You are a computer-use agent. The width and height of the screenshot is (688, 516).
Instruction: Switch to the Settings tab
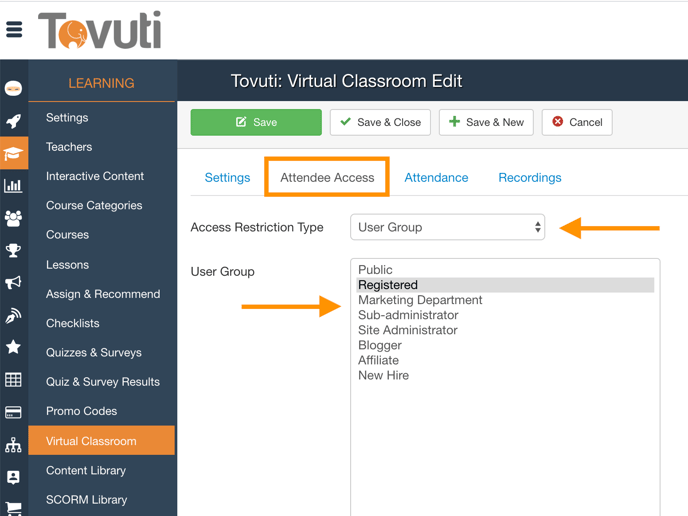[227, 178]
